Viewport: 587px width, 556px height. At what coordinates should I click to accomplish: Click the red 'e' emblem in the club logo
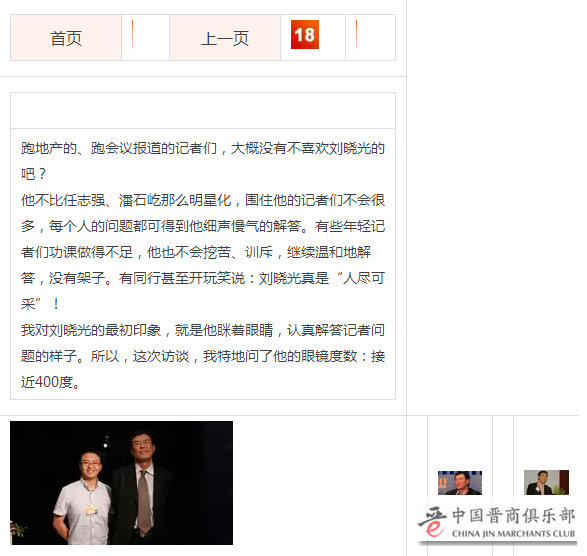tap(434, 528)
